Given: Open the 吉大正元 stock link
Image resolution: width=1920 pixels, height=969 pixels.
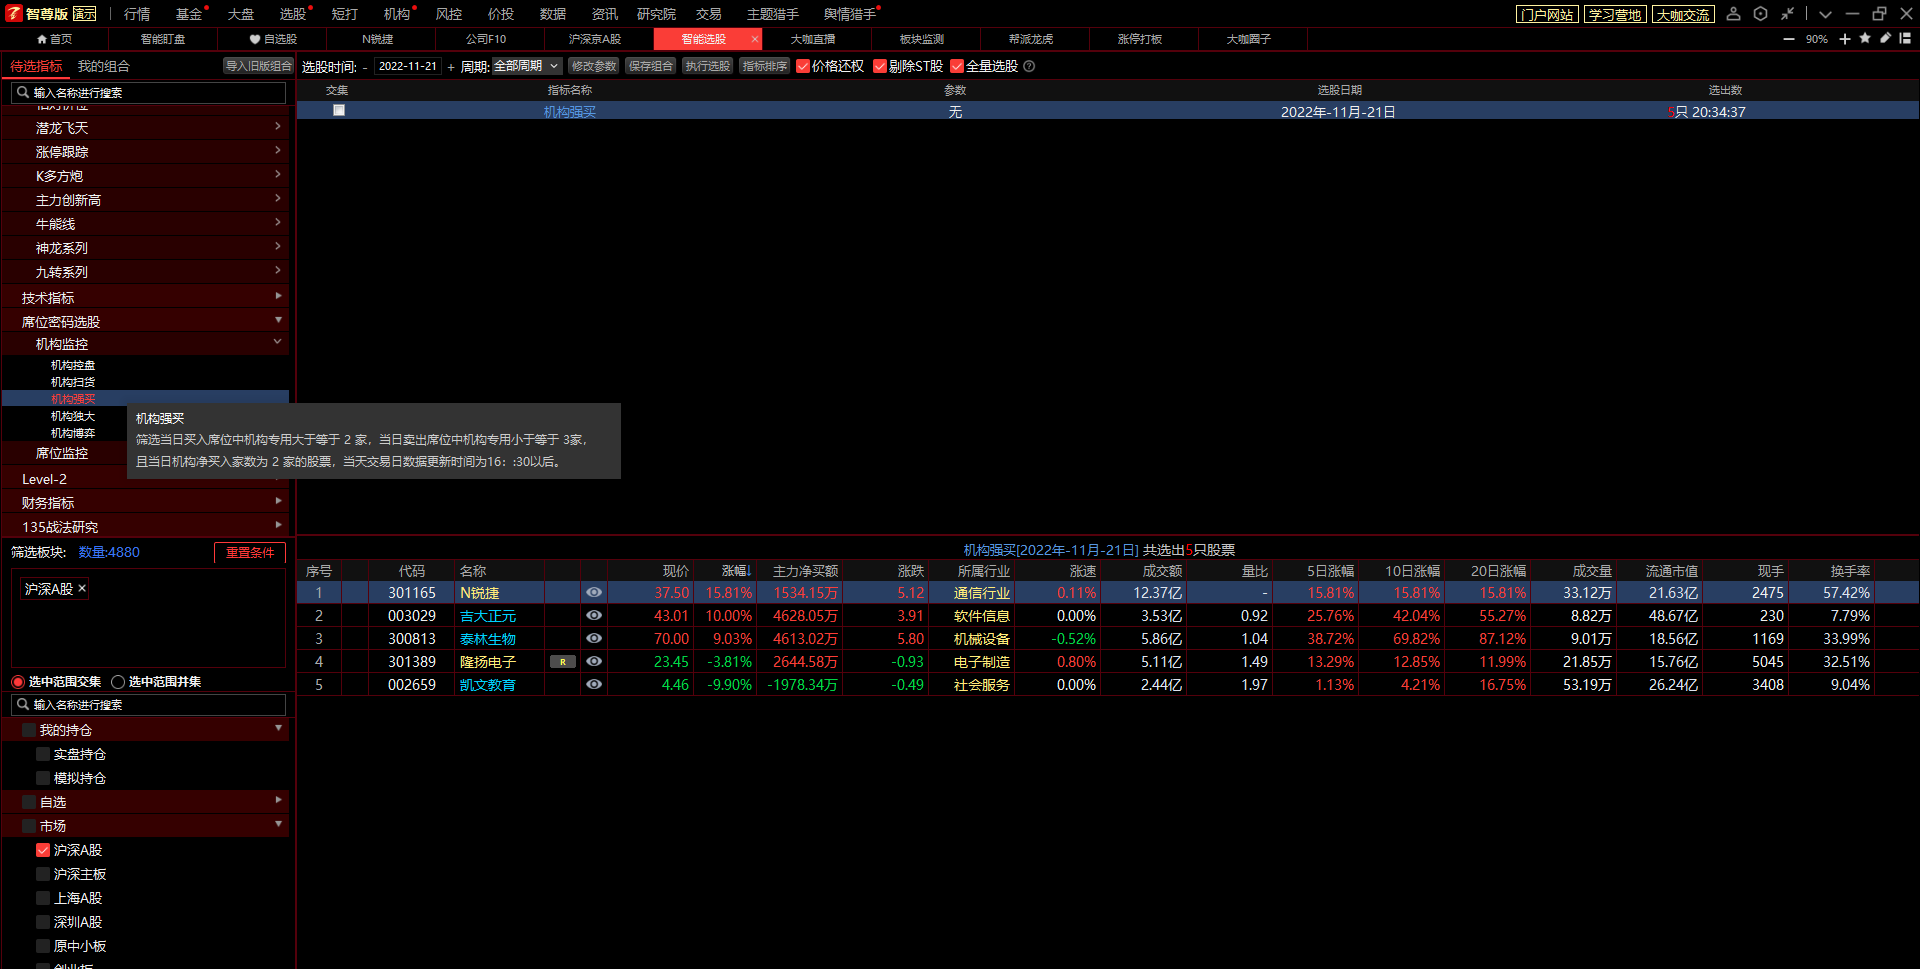Looking at the screenshot, I should coord(488,616).
